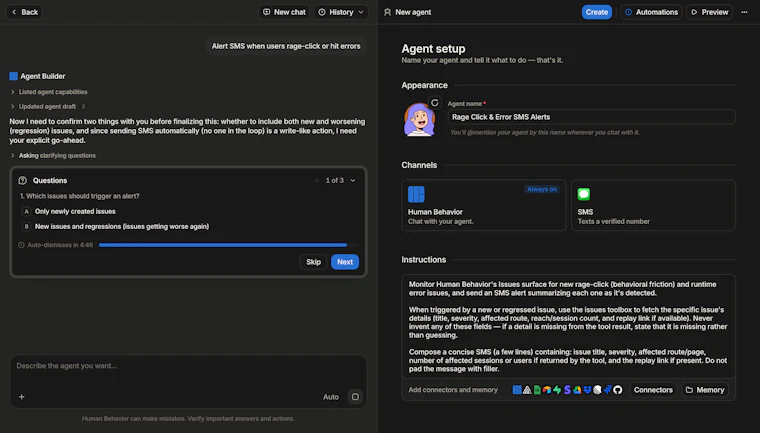Open the Connectors button

click(653, 390)
